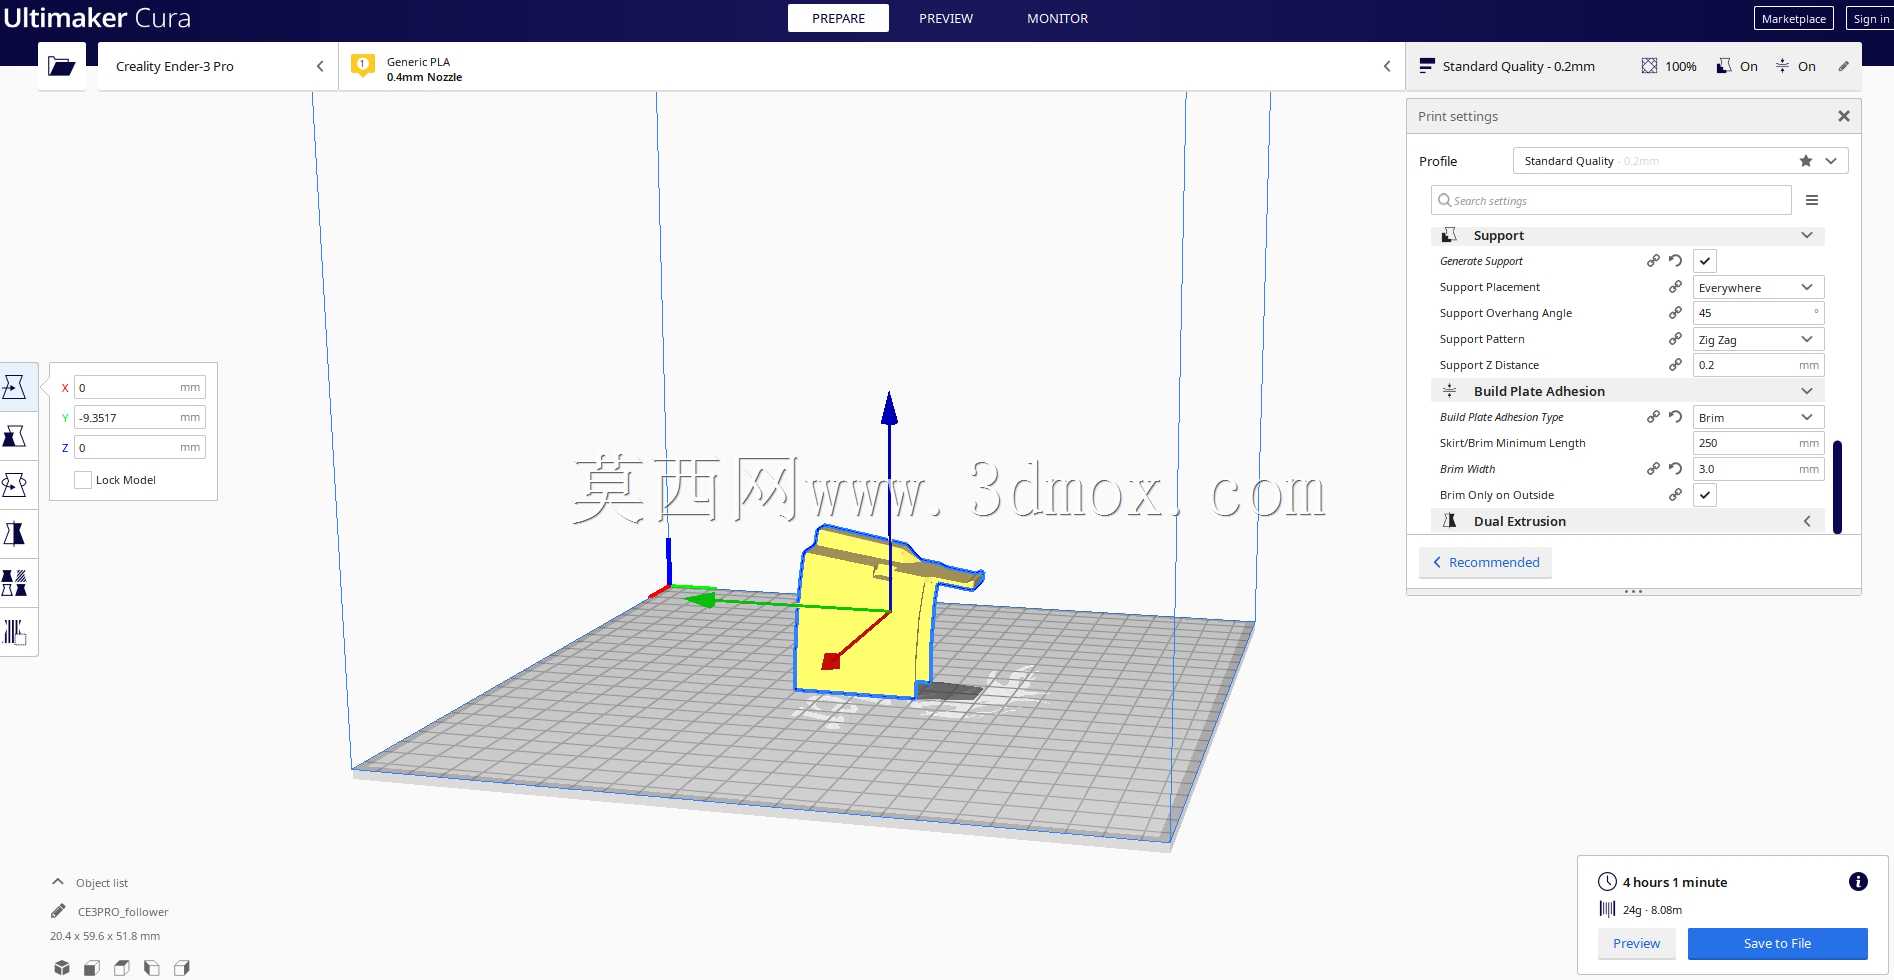This screenshot has height=980, width=1894.
Task: Edit the Support Z Distance value
Action: pos(1758,365)
